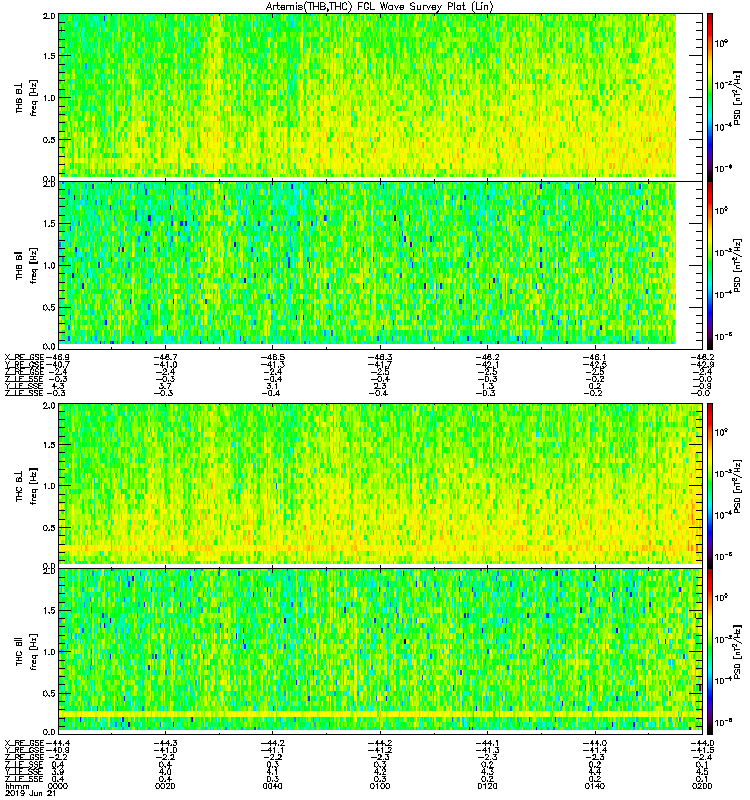This screenshot has width=750, height=800.
Task: Click the '-48.5' X position value under the THB panels
Action: [273, 357]
